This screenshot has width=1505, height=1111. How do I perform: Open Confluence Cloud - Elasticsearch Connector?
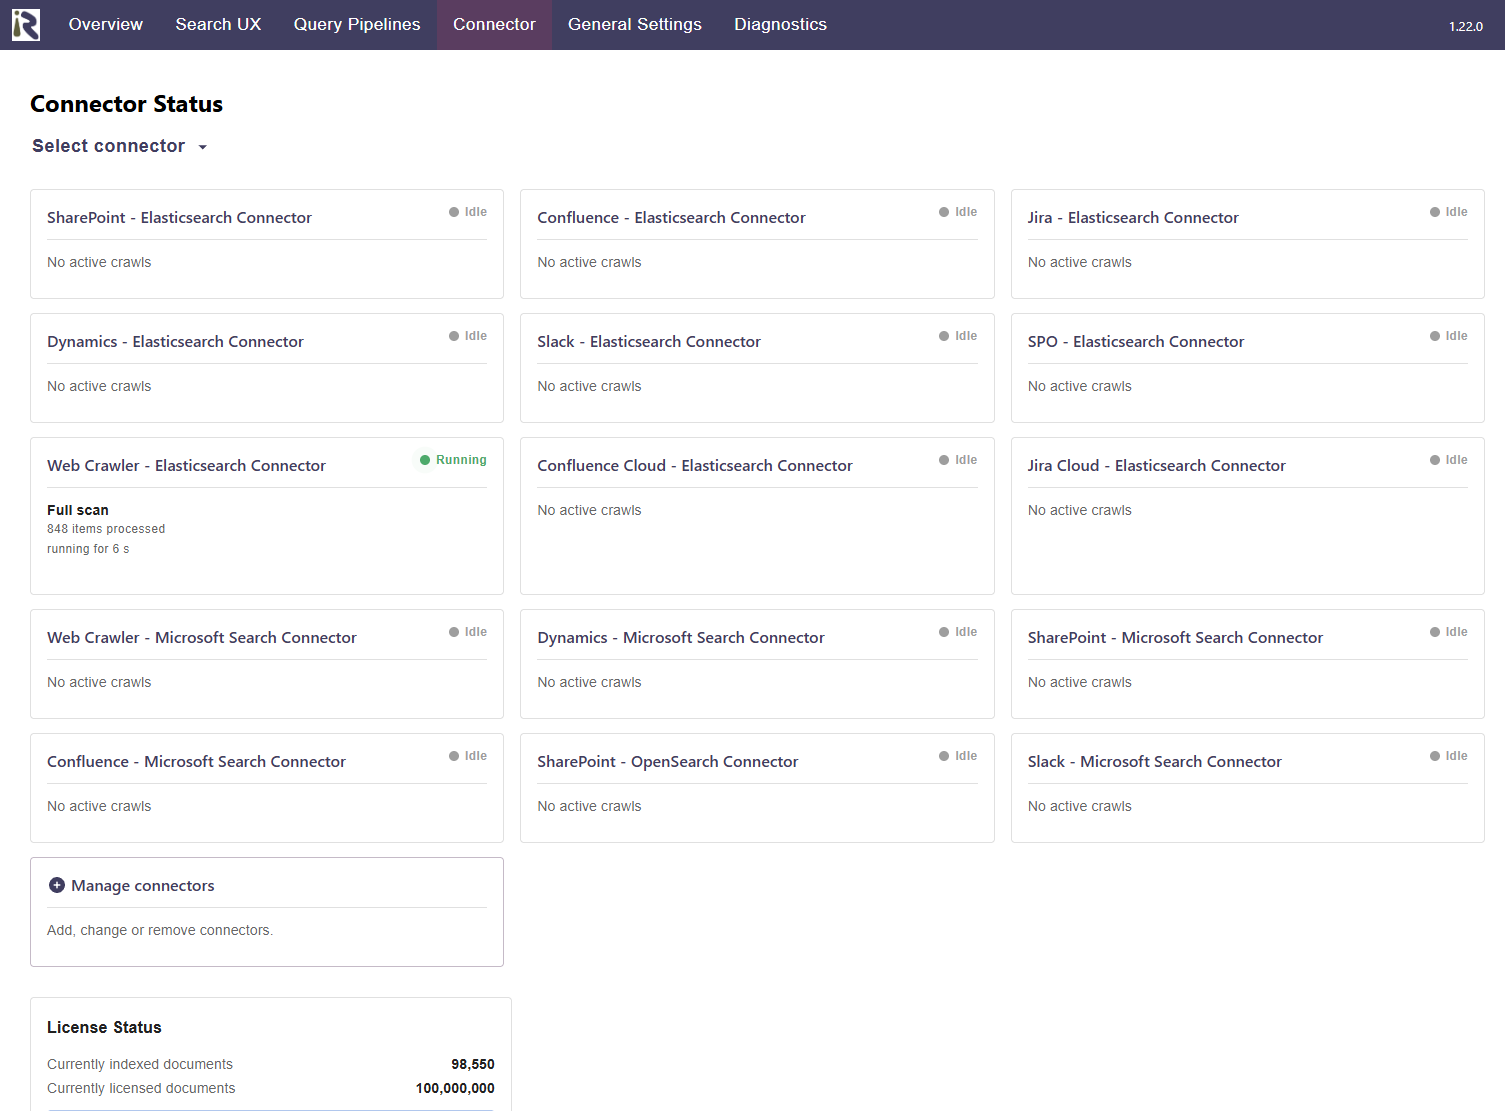[695, 466]
